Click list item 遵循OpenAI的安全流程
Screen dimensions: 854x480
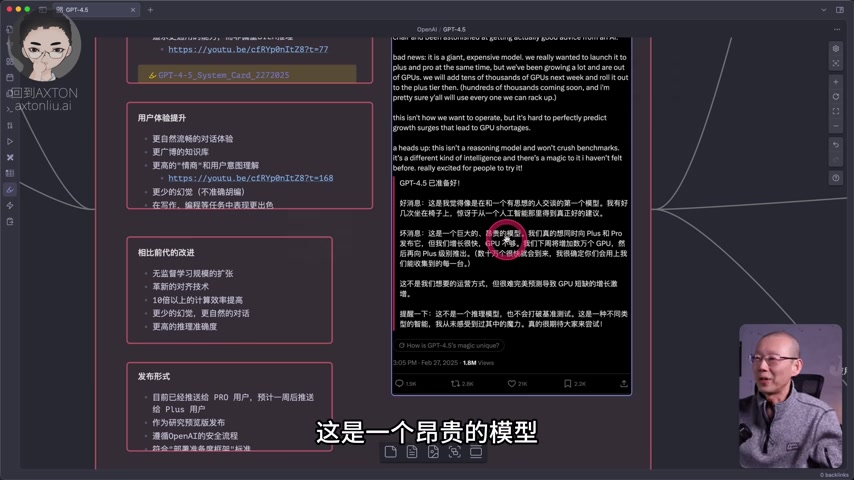[x=195, y=436]
